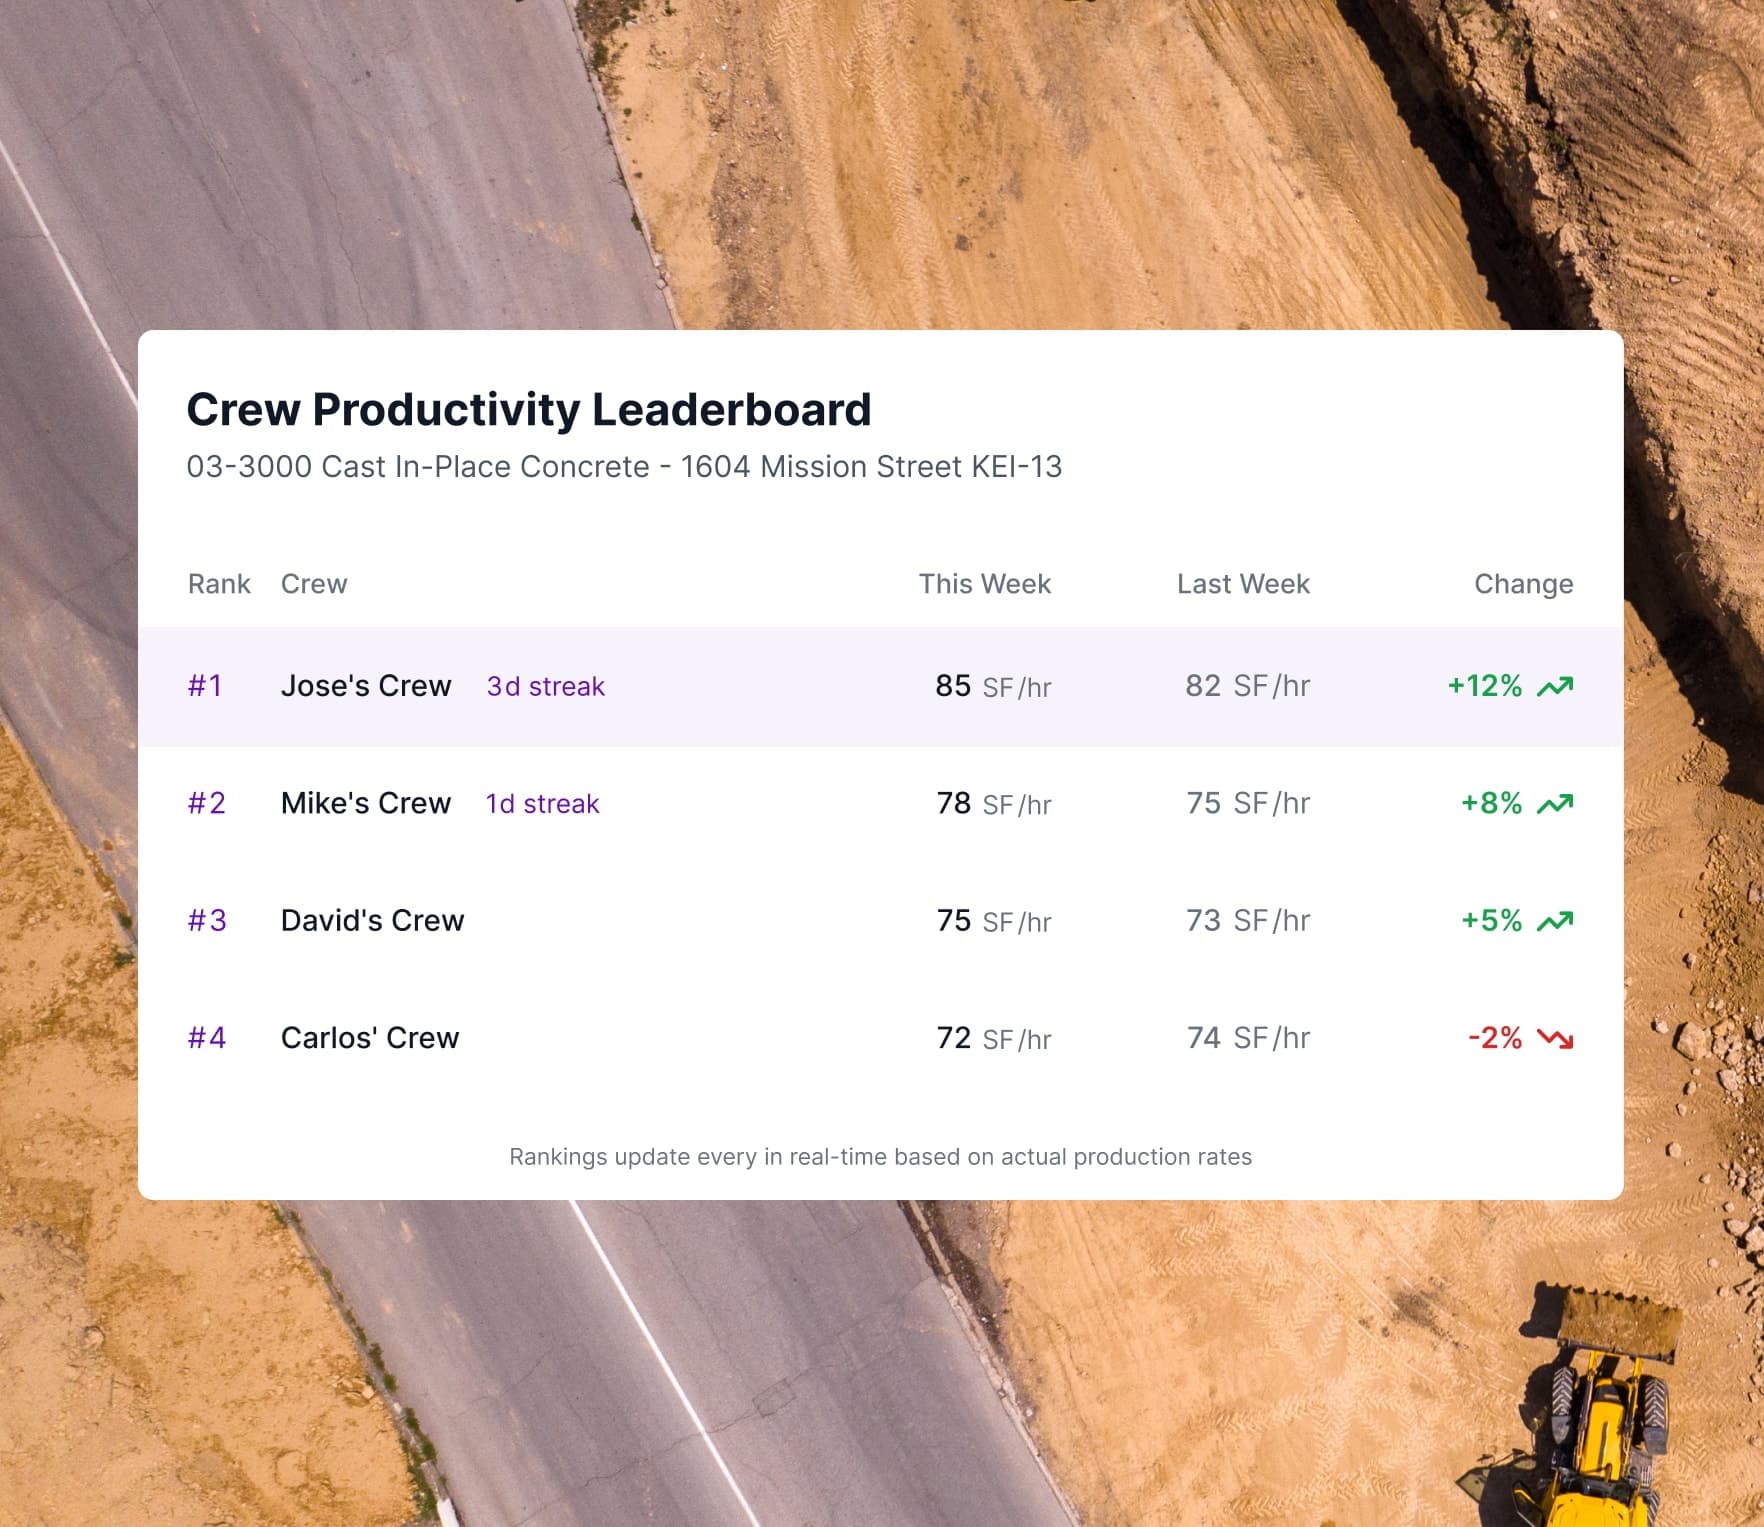Click the Crew column header
The width and height of the screenshot is (1764, 1527).
[x=314, y=584]
